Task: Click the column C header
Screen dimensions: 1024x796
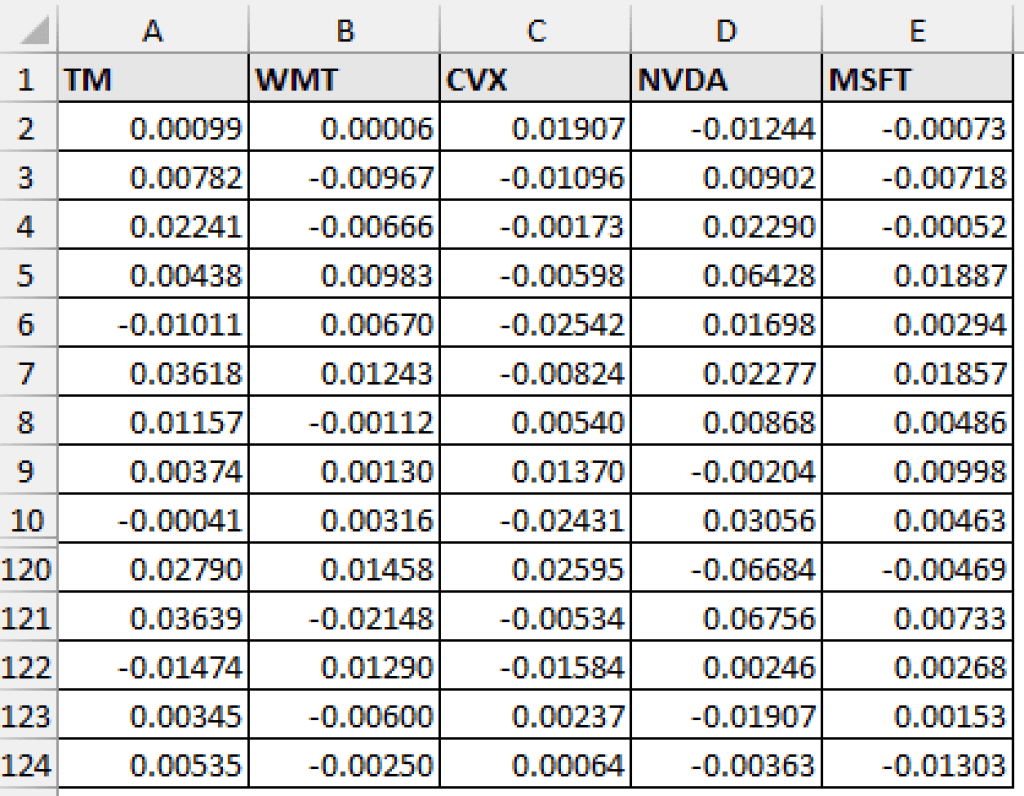Action: tap(536, 31)
